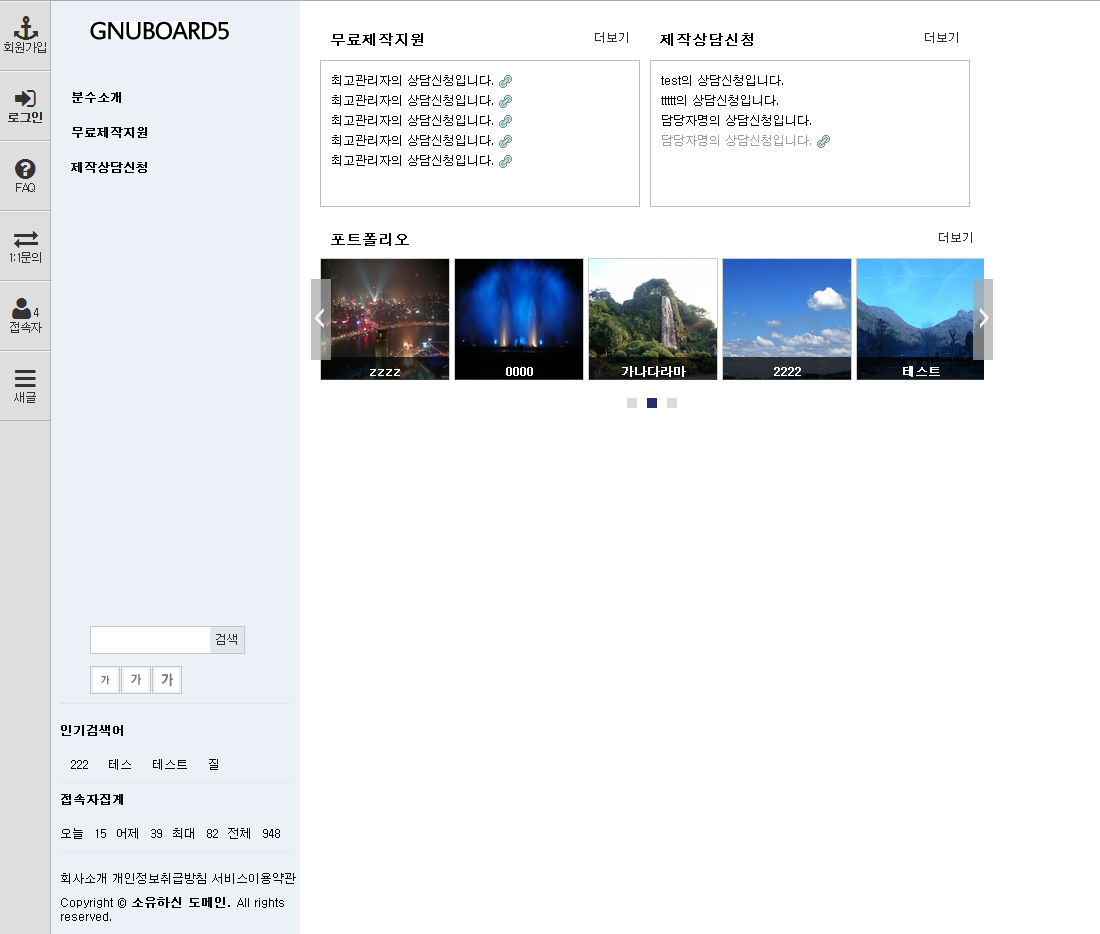Open the new posts hamburger icon

25,379
